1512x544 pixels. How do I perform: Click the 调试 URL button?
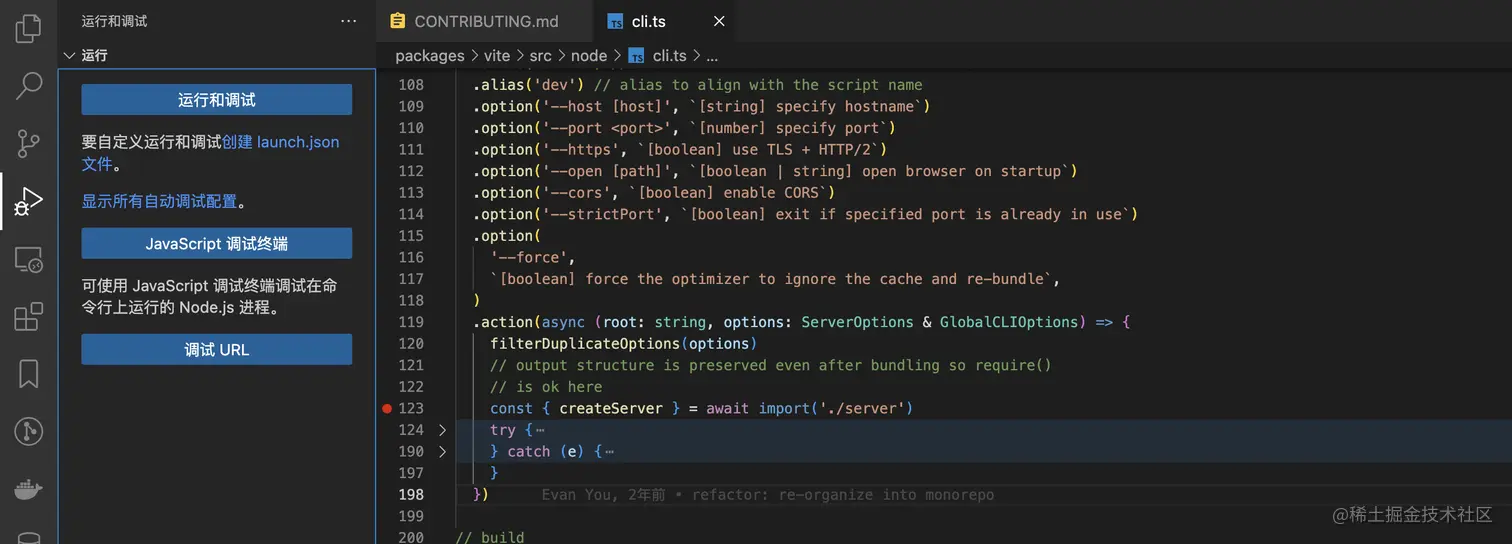click(217, 350)
